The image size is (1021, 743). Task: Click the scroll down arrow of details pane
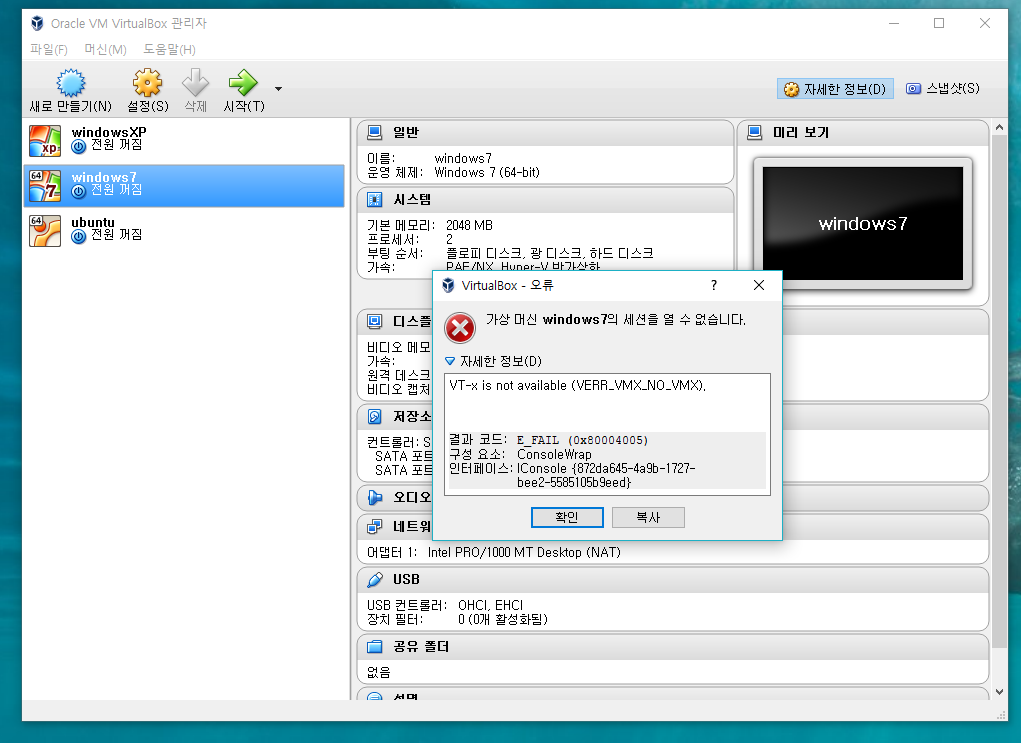[x=999, y=692]
